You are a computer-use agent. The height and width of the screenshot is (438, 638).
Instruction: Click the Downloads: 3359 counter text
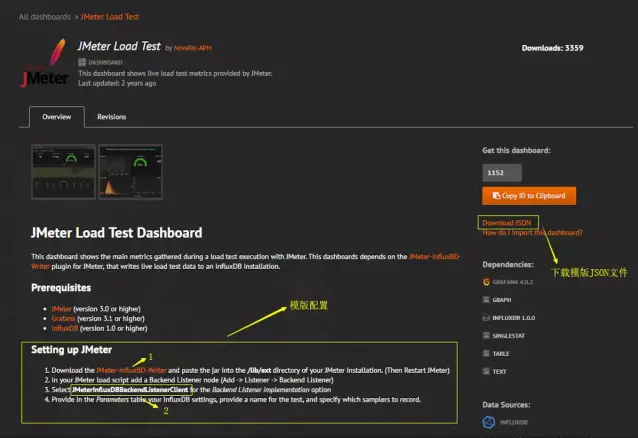[x=553, y=48]
